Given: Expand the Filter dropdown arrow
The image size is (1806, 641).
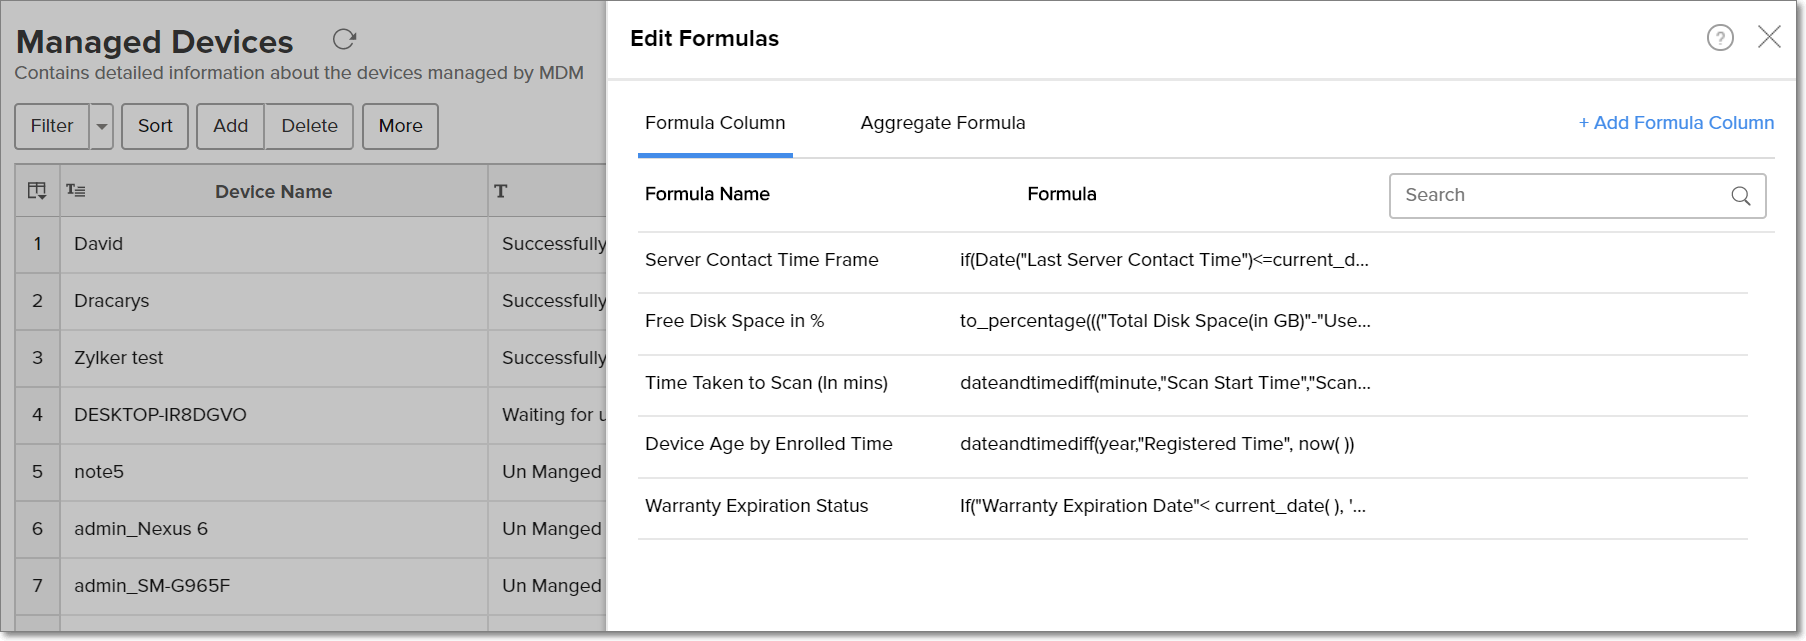Looking at the screenshot, I should click(x=102, y=126).
